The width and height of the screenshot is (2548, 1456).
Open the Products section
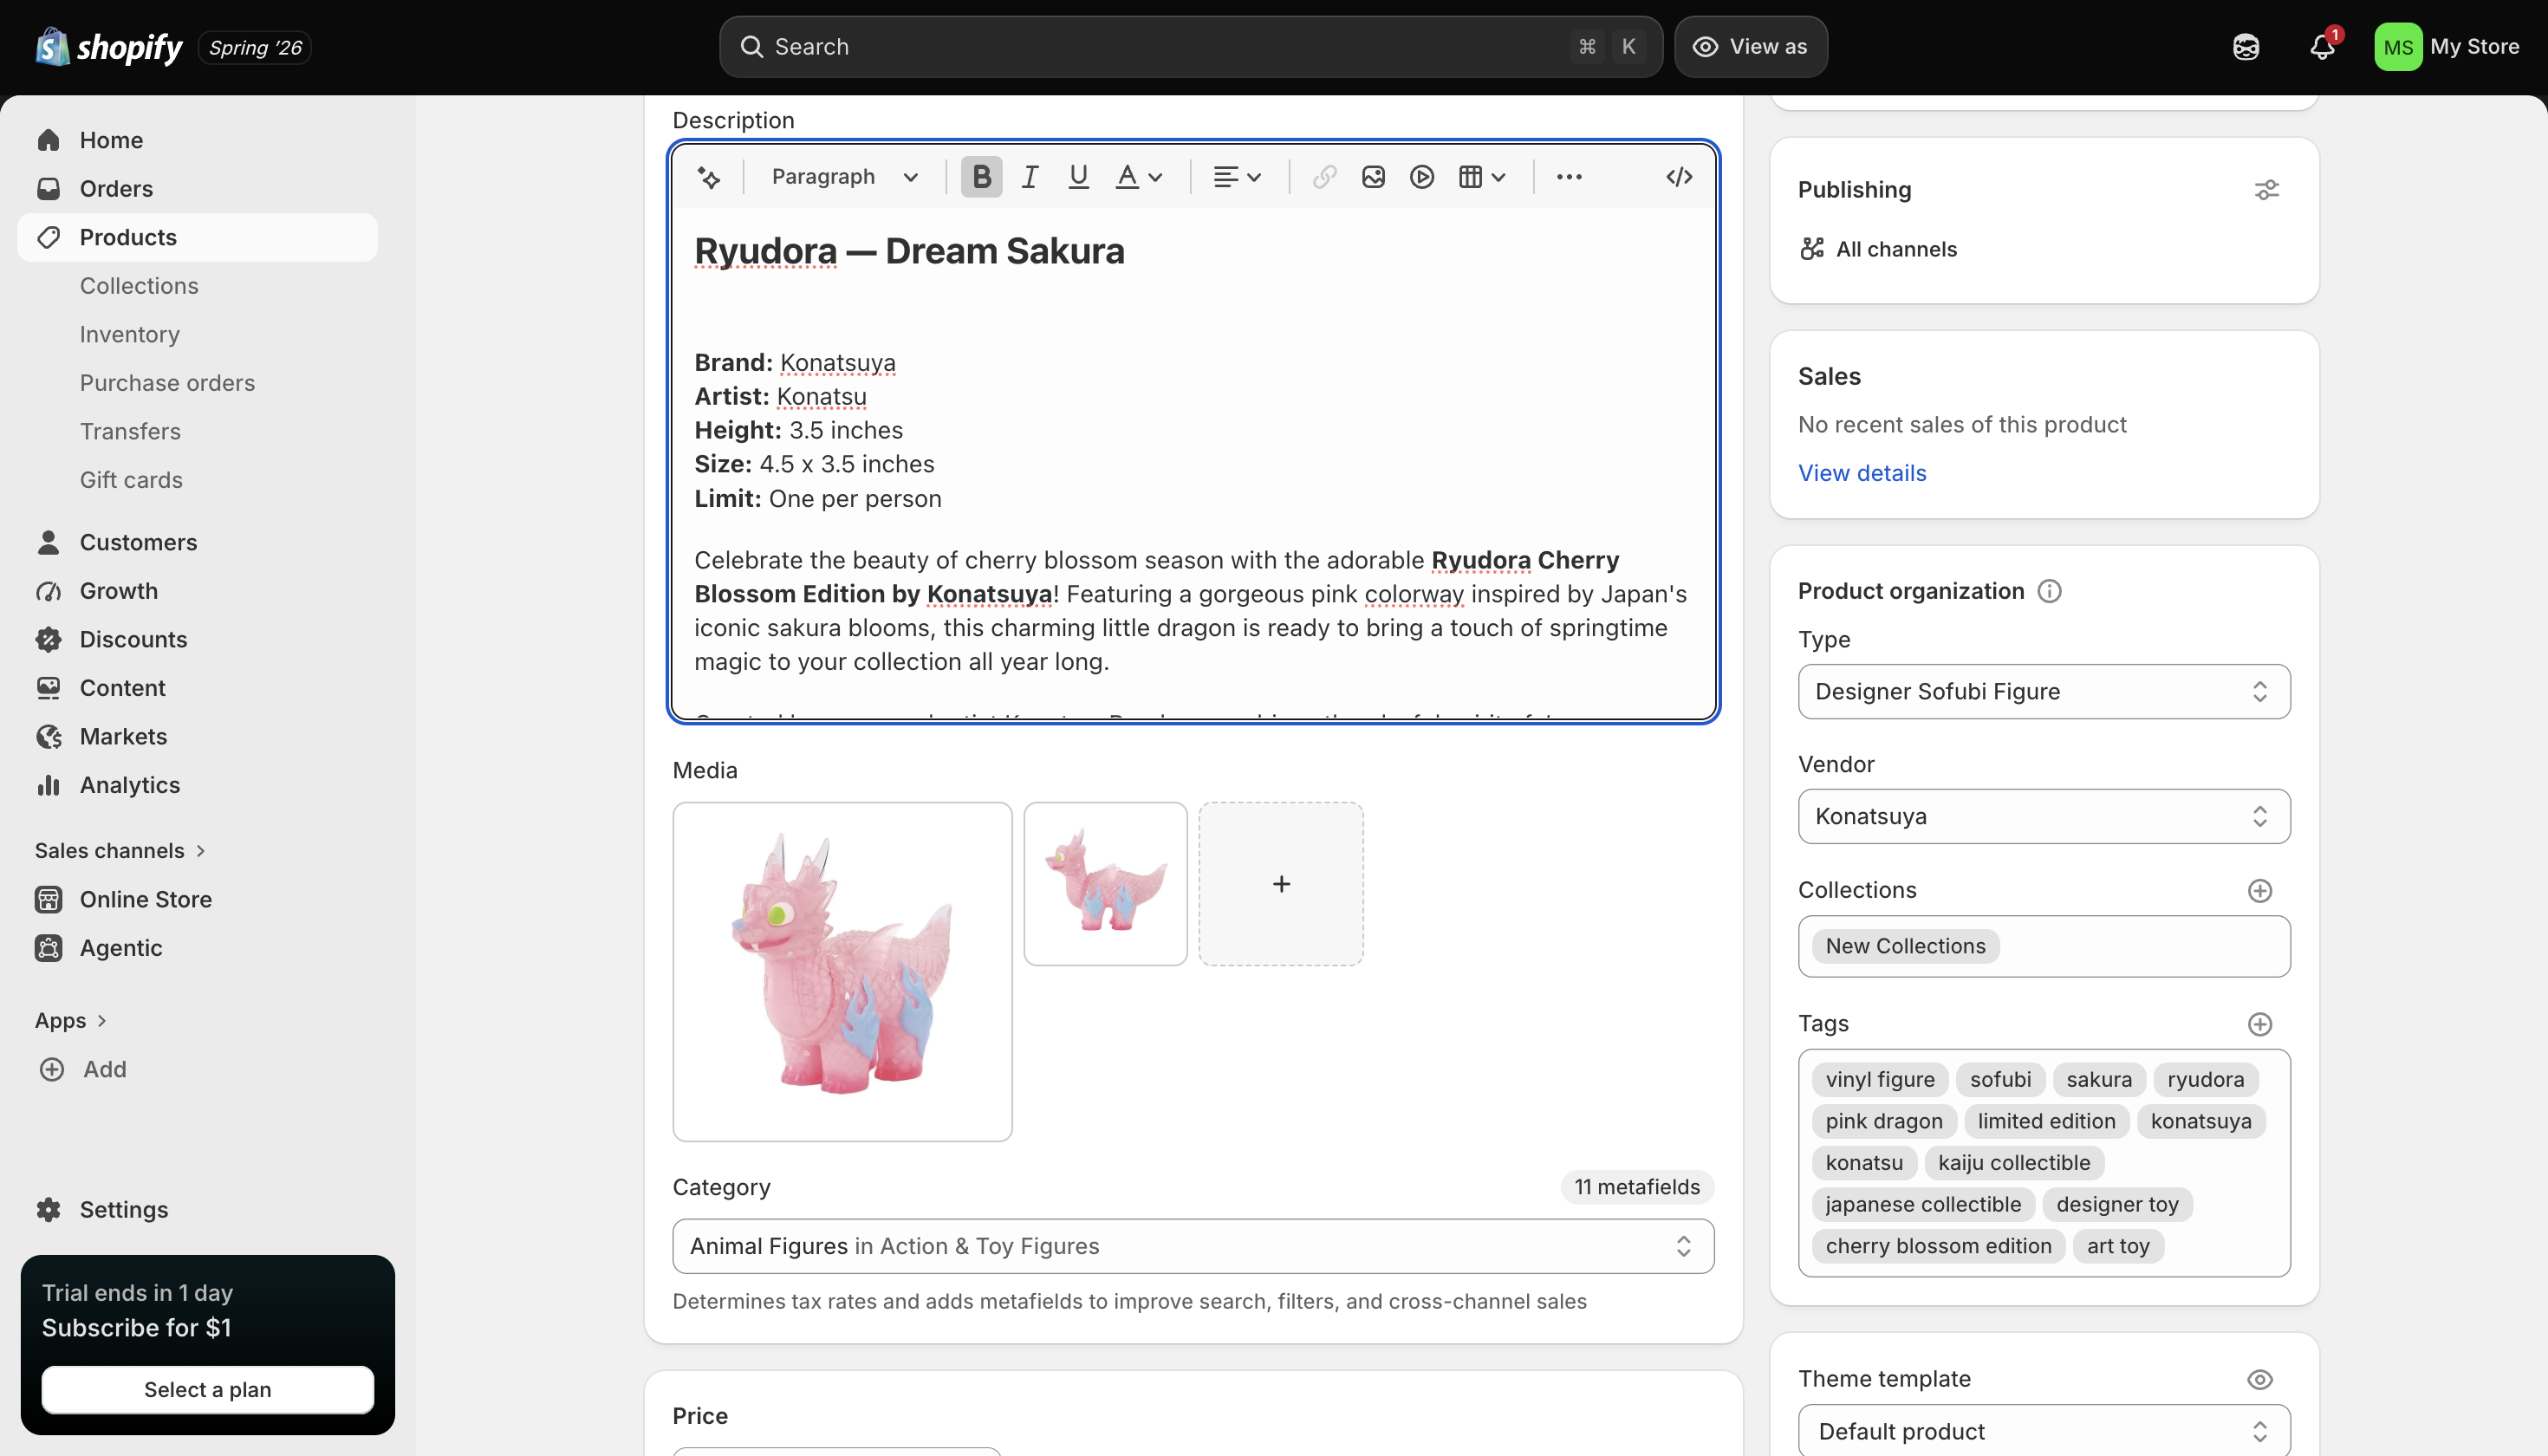[197, 237]
